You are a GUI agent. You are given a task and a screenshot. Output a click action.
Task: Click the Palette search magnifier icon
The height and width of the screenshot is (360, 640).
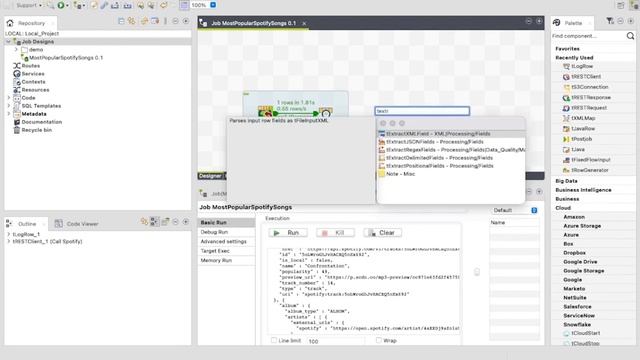tap(630, 36)
